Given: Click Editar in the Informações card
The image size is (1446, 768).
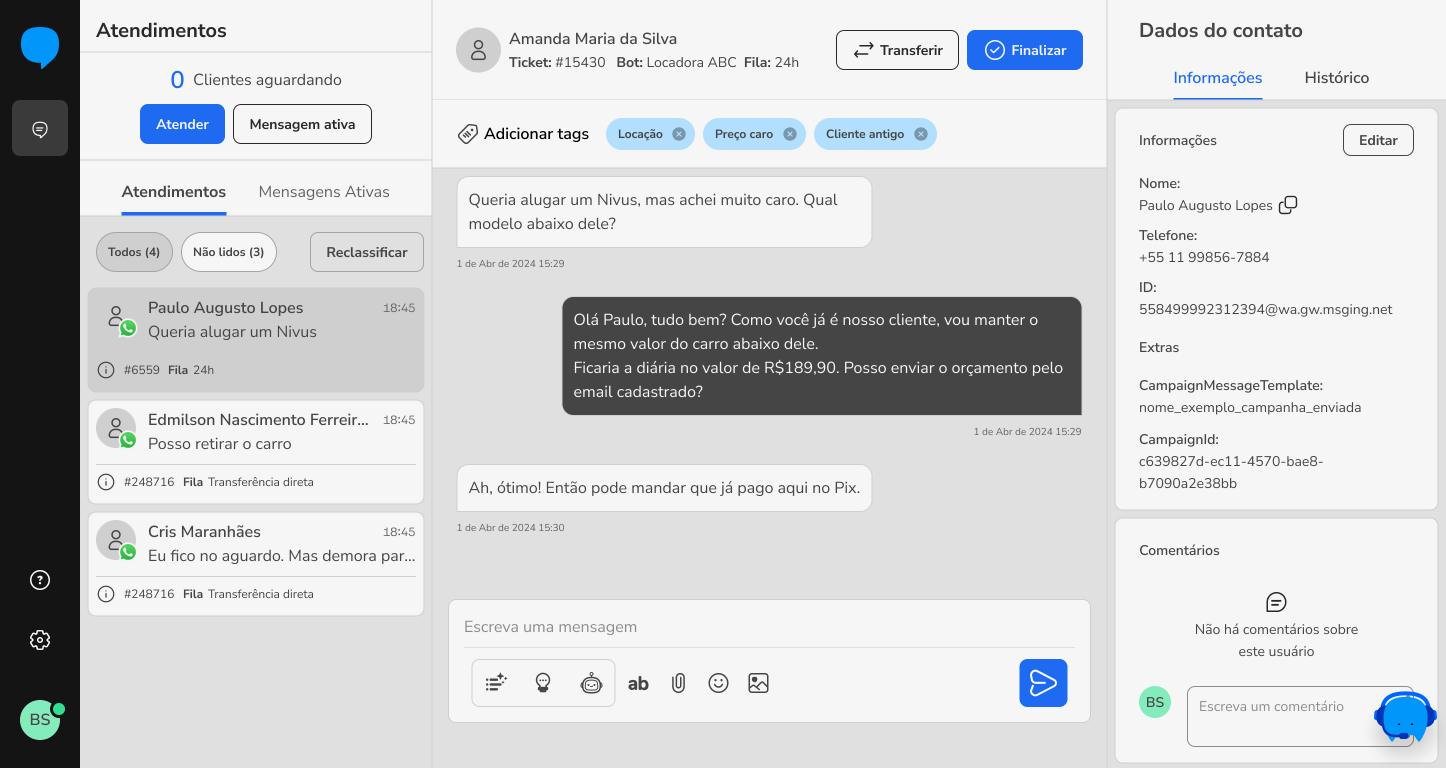Looking at the screenshot, I should pyautogui.click(x=1378, y=140).
